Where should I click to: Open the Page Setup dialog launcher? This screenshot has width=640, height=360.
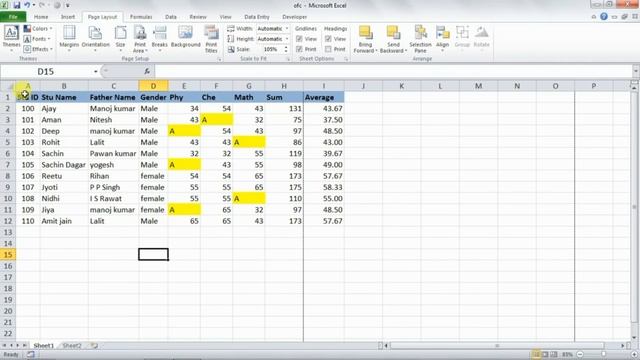click(x=220, y=59)
